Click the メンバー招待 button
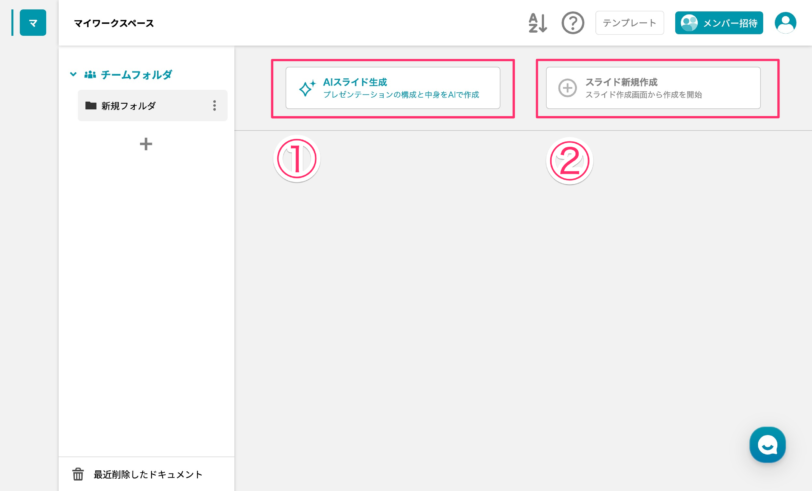Screen dimensions: 812x491 (719, 23)
